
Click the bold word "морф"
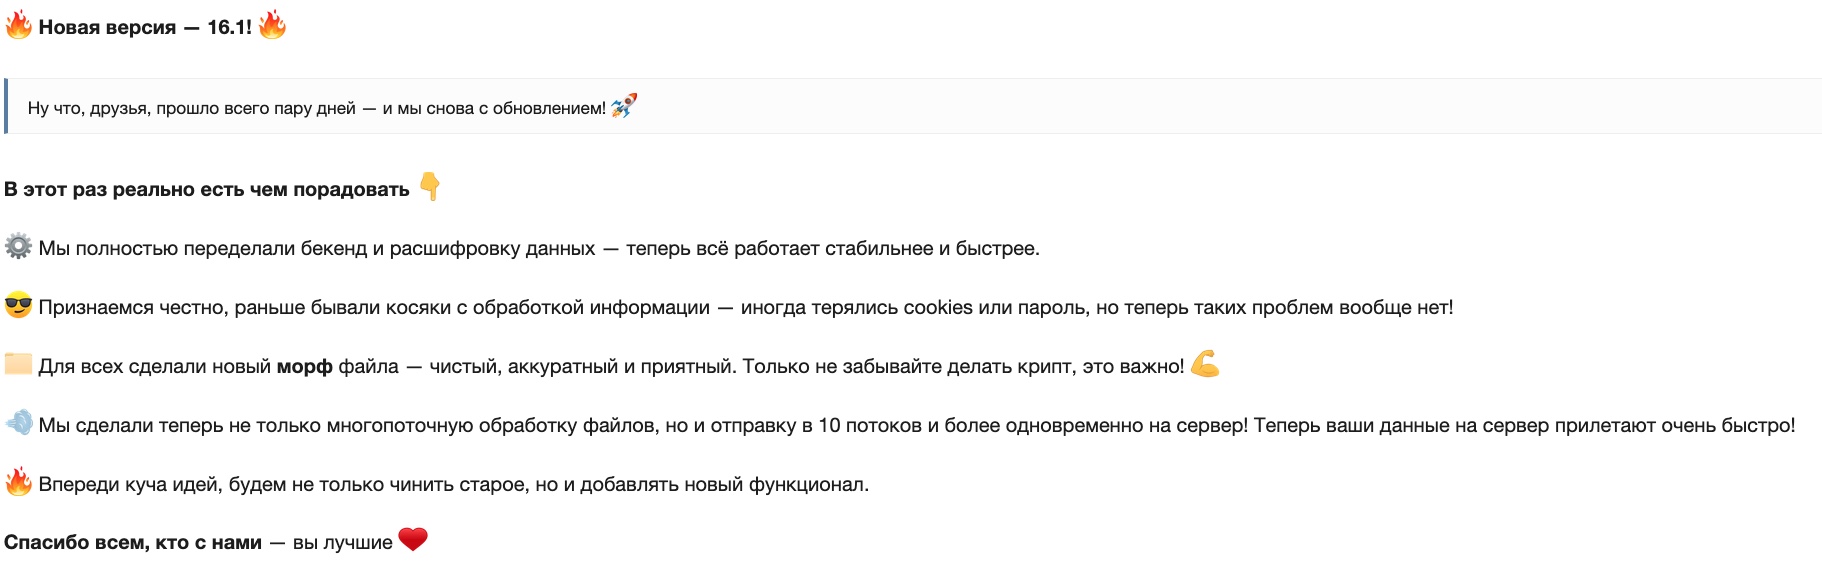[x=304, y=367]
